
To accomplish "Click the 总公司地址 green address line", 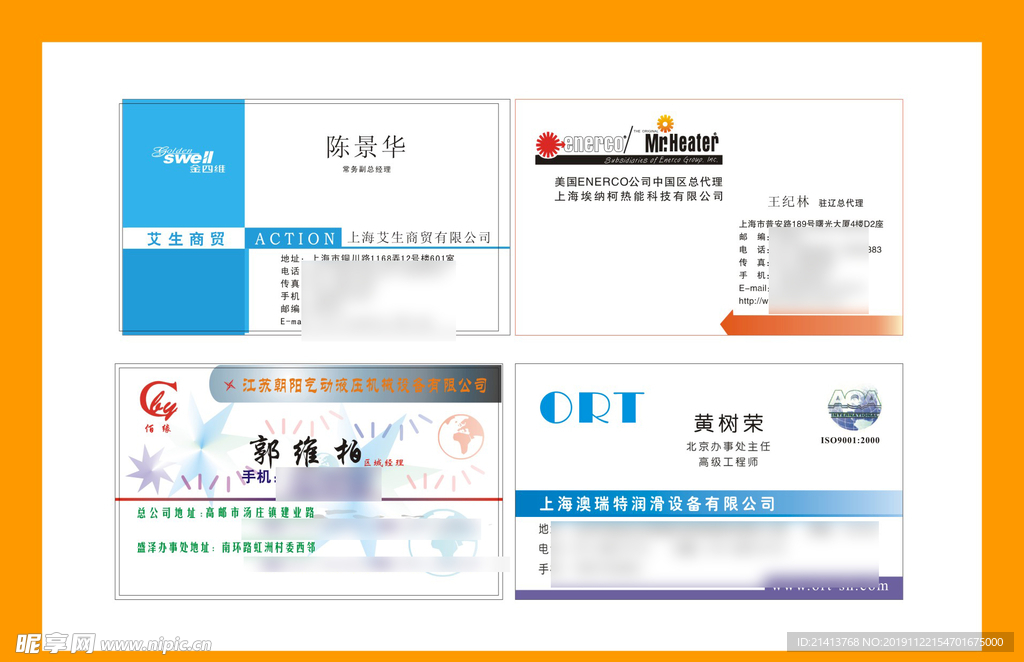I will tap(225, 513).
